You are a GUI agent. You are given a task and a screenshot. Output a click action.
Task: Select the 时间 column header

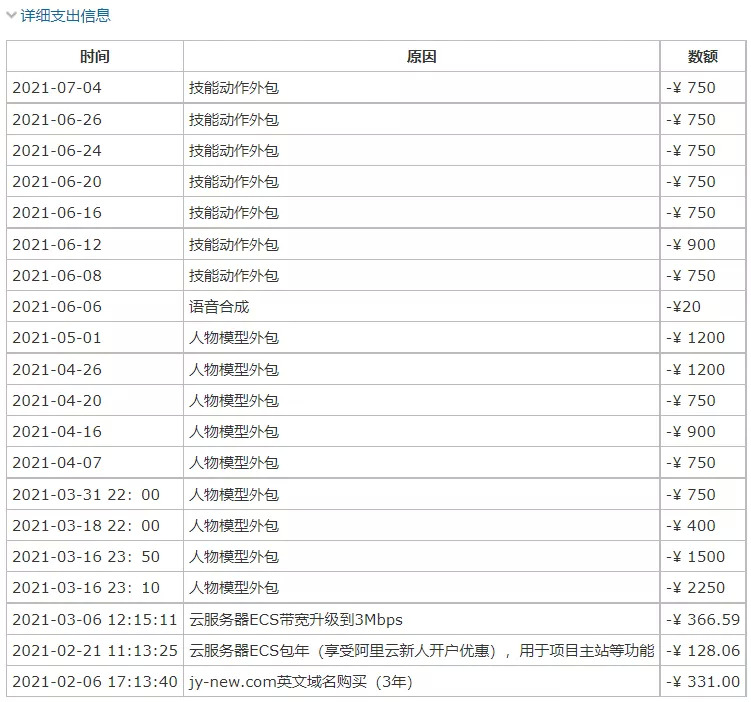pyautogui.click(x=95, y=57)
